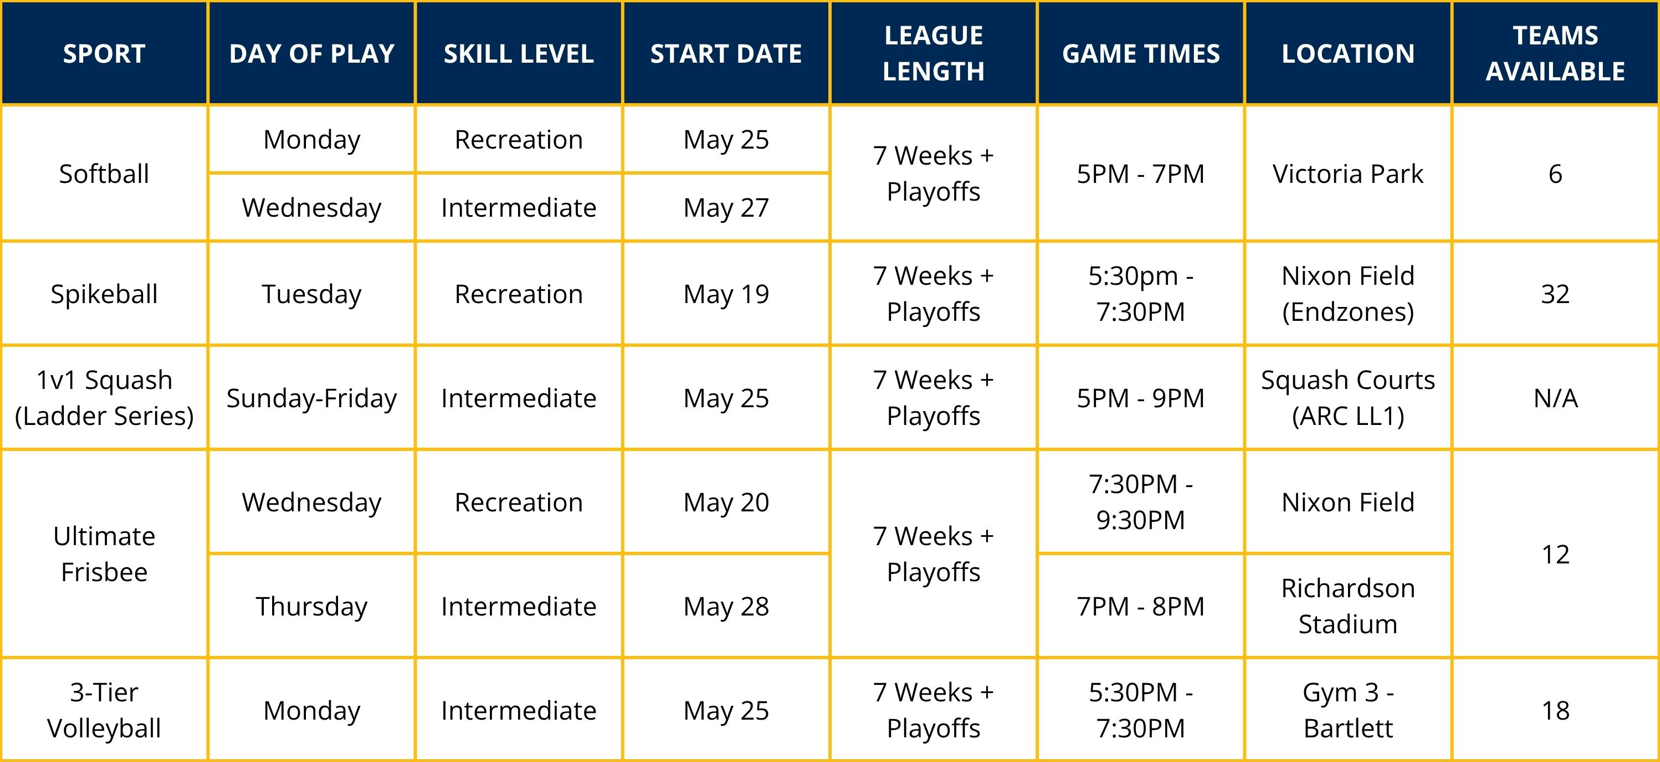Click the 1v1 Squash (Ladder Series) cell

(x=104, y=398)
